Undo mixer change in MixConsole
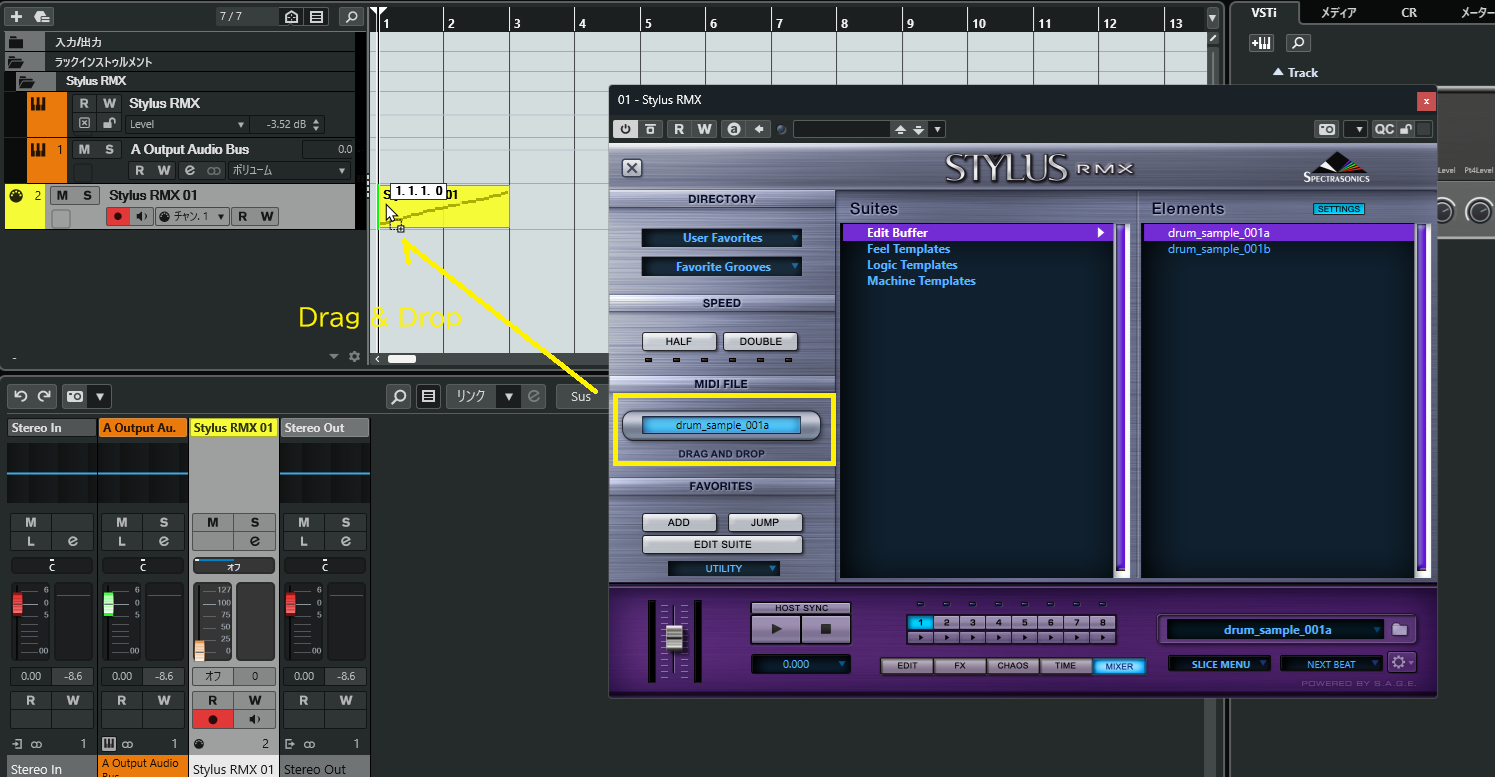Screen dimensions: 1495x777 coord(20,397)
